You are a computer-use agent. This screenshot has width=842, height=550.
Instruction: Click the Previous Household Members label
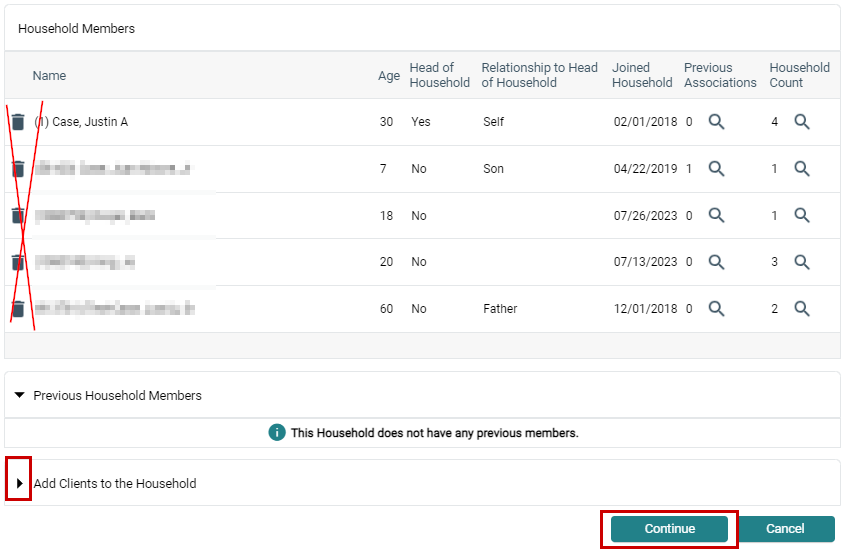tap(117, 396)
